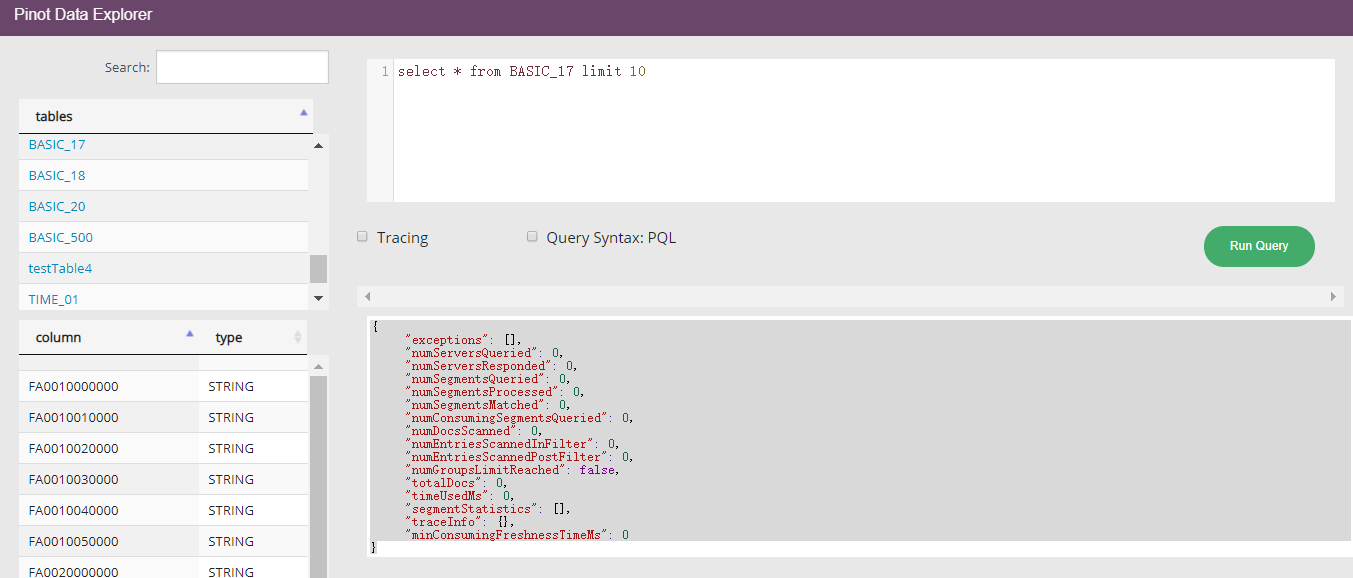Click inside the SQL query editor
This screenshot has height=578, width=1353.
[x=864, y=130]
